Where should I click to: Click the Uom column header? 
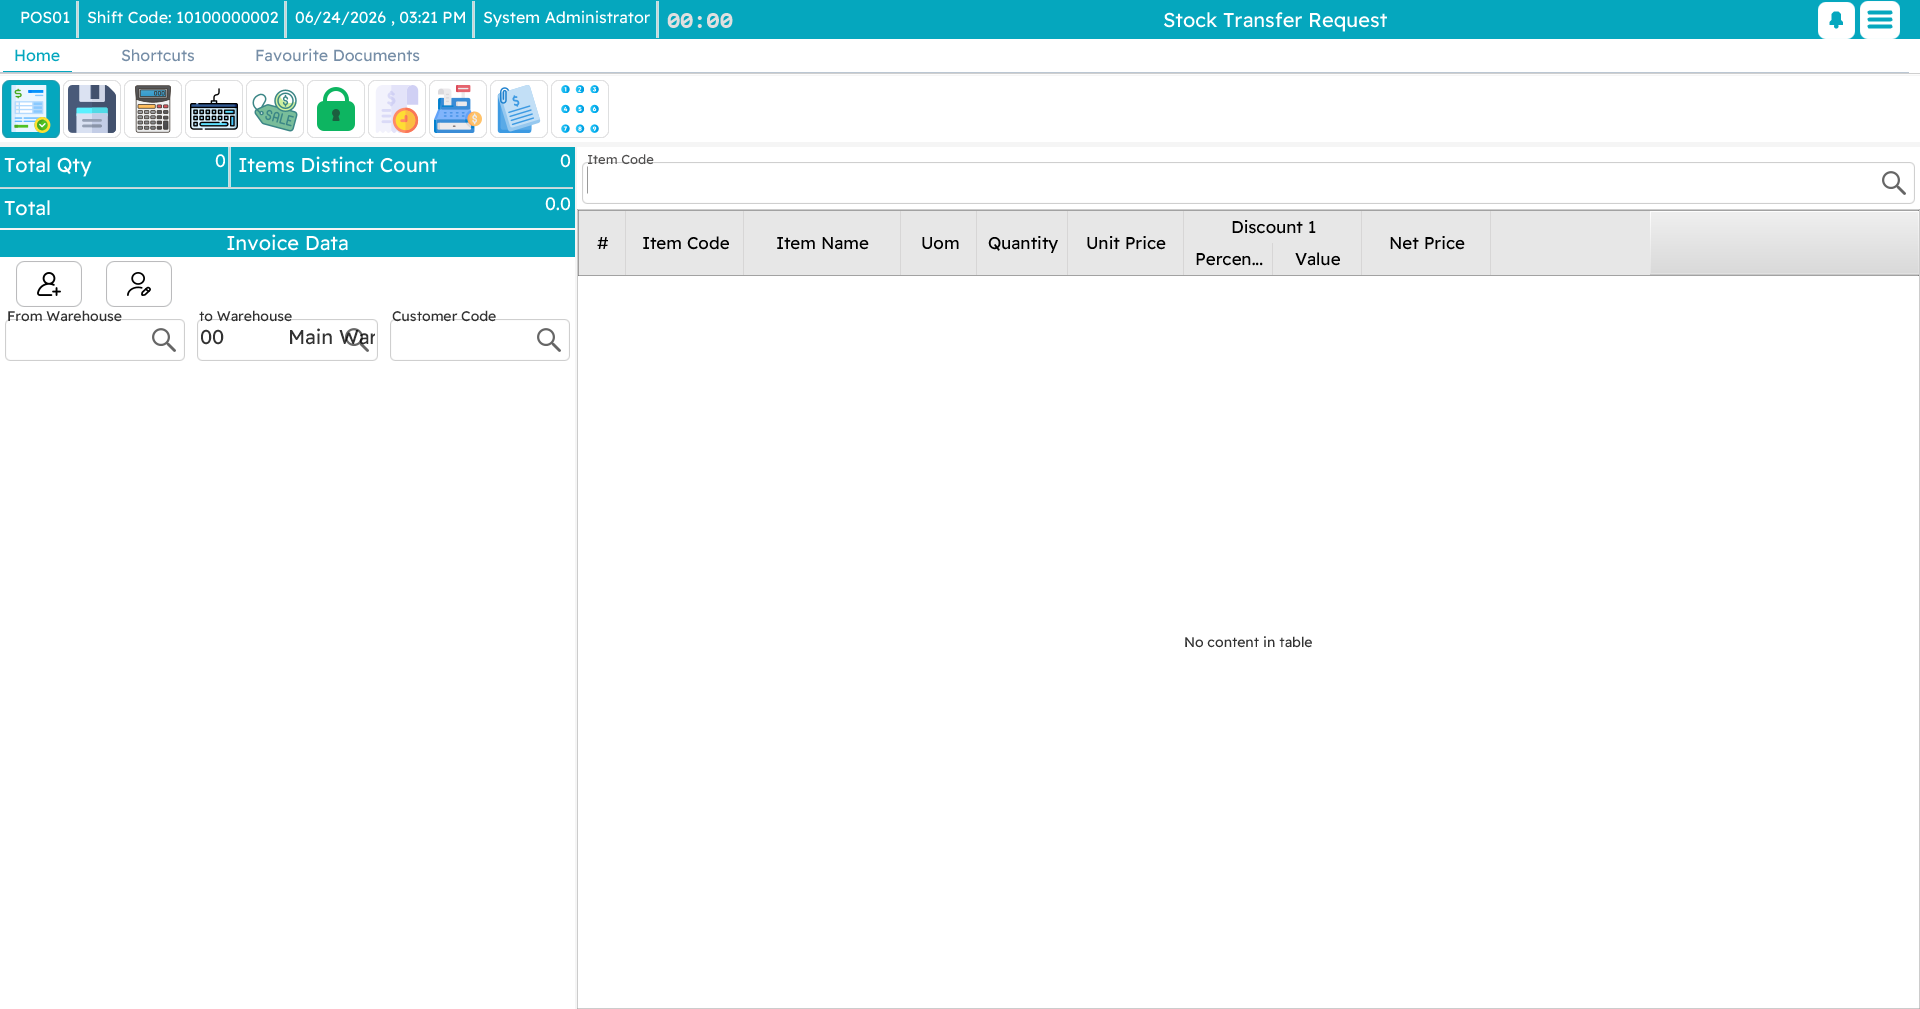[x=939, y=243]
